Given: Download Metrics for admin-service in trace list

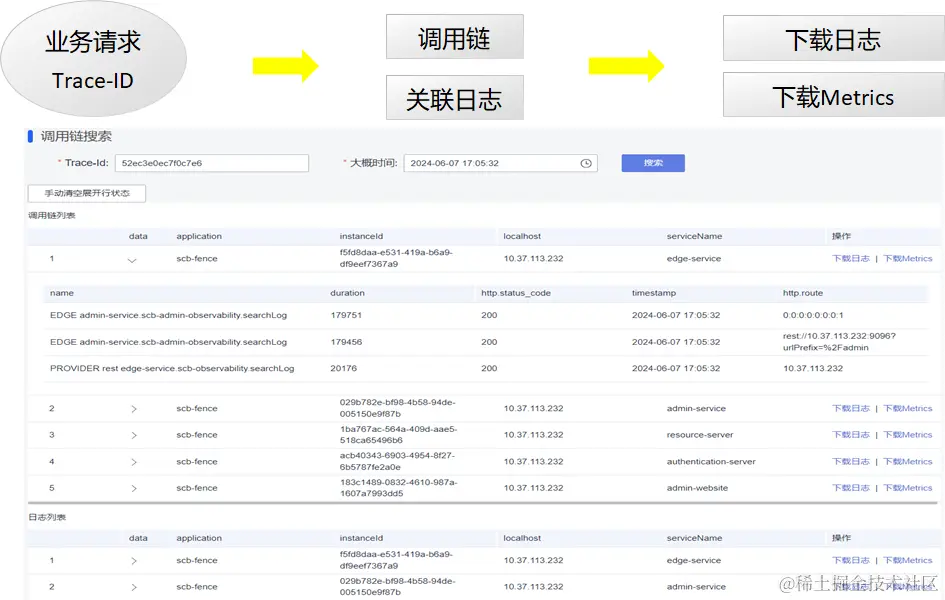Looking at the screenshot, I should [908, 408].
